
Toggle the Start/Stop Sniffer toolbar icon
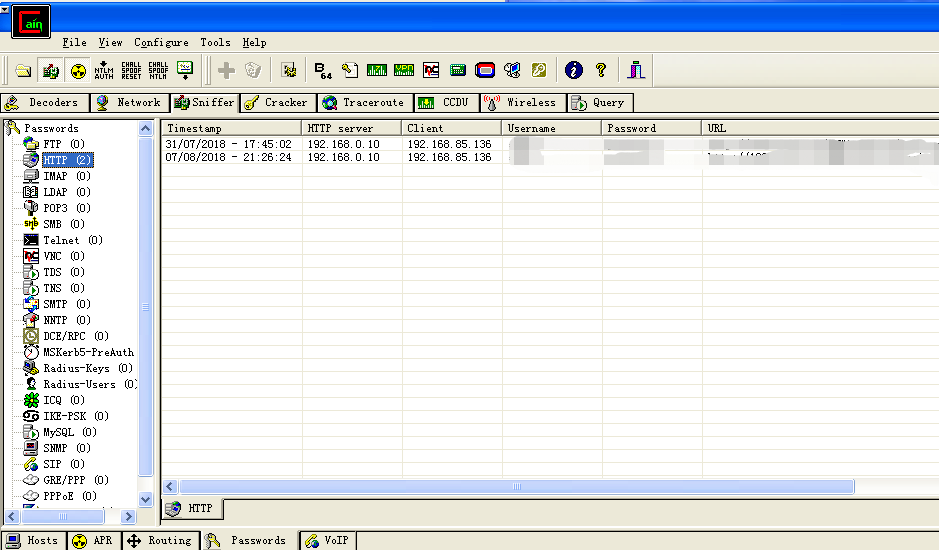(50, 71)
